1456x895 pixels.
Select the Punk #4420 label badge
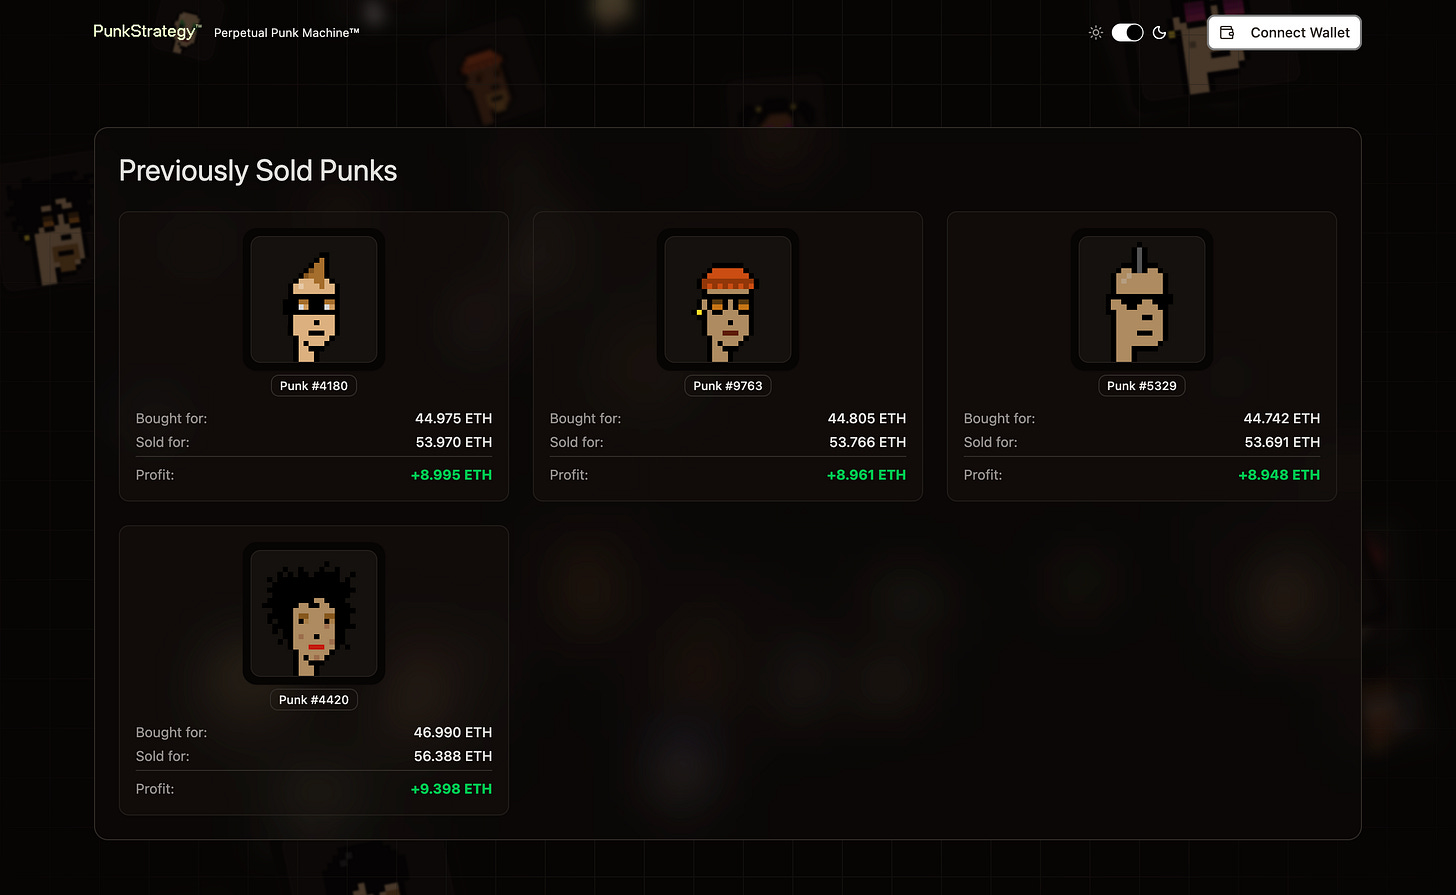(x=314, y=700)
